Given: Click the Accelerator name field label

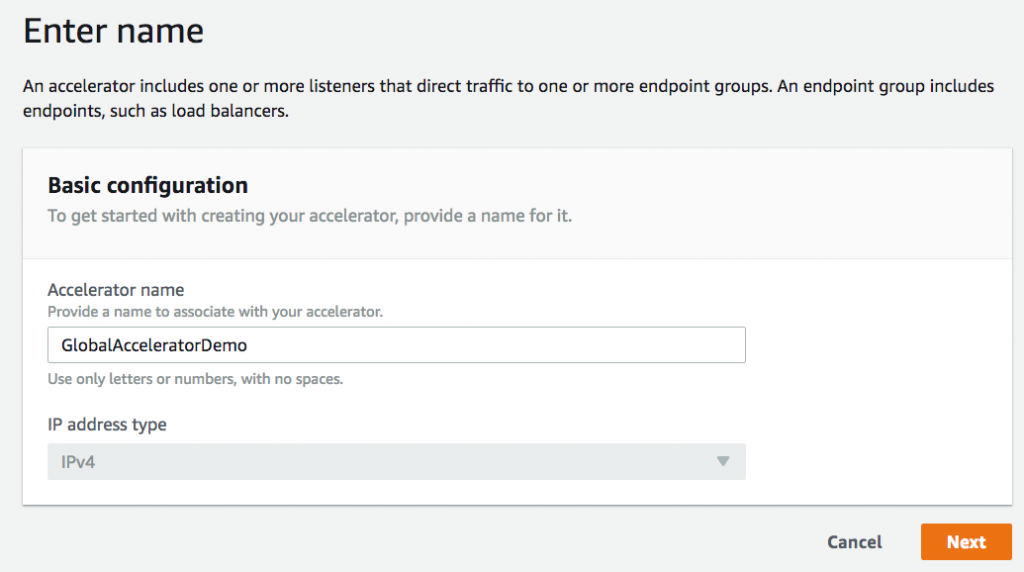Looking at the screenshot, I should [x=116, y=290].
